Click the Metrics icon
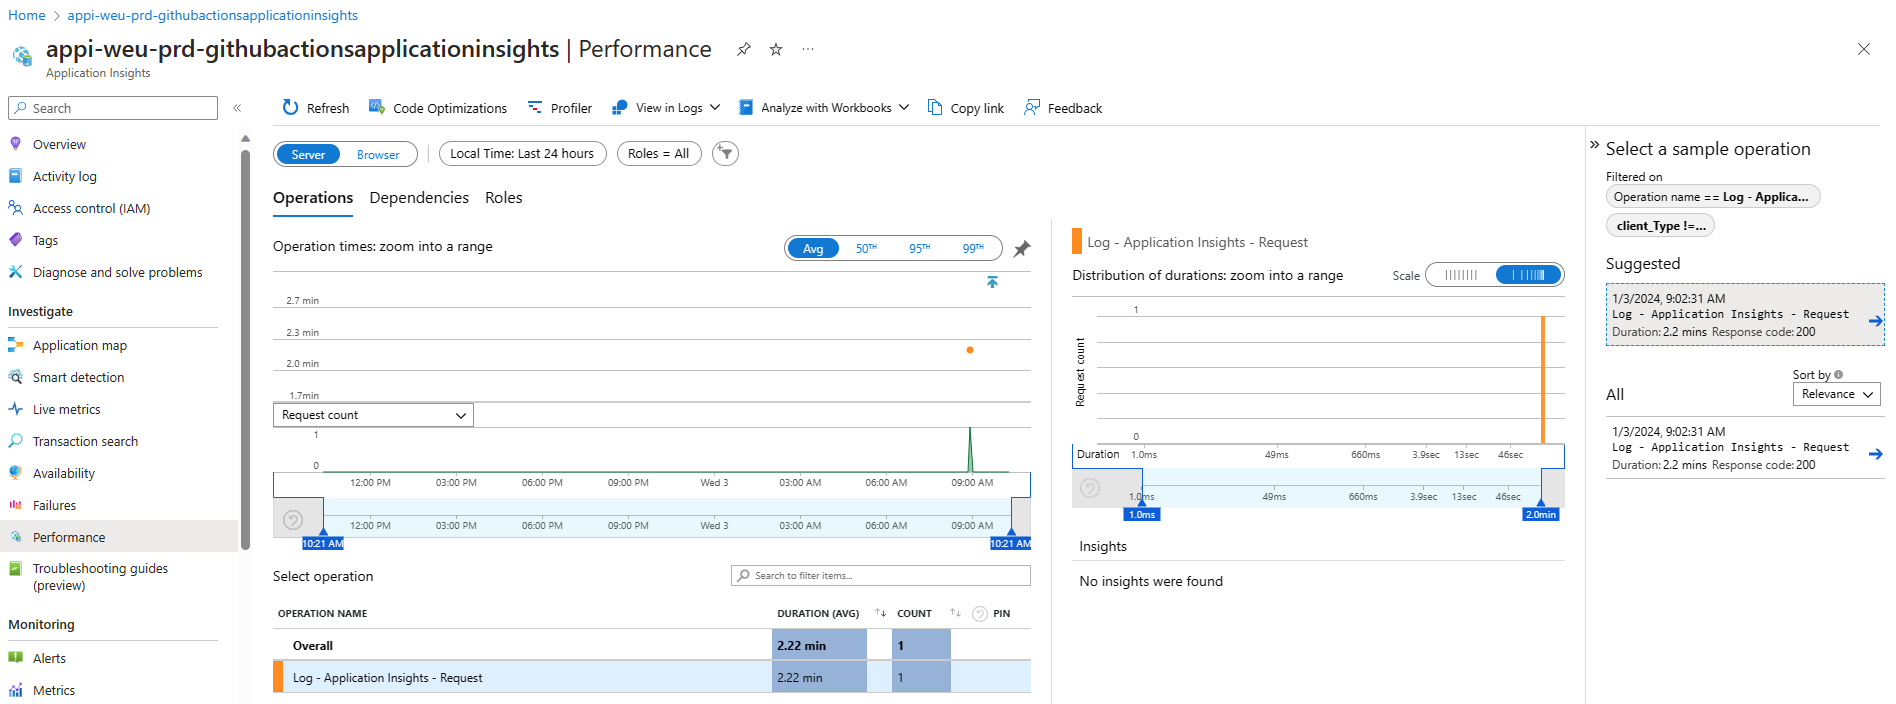Viewport: 1896px width, 704px height. [x=15, y=690]
